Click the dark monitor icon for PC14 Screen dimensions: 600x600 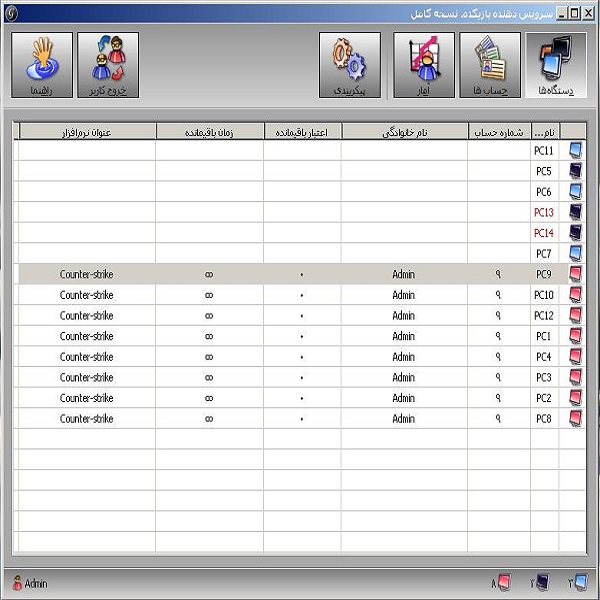coord(575,233)
